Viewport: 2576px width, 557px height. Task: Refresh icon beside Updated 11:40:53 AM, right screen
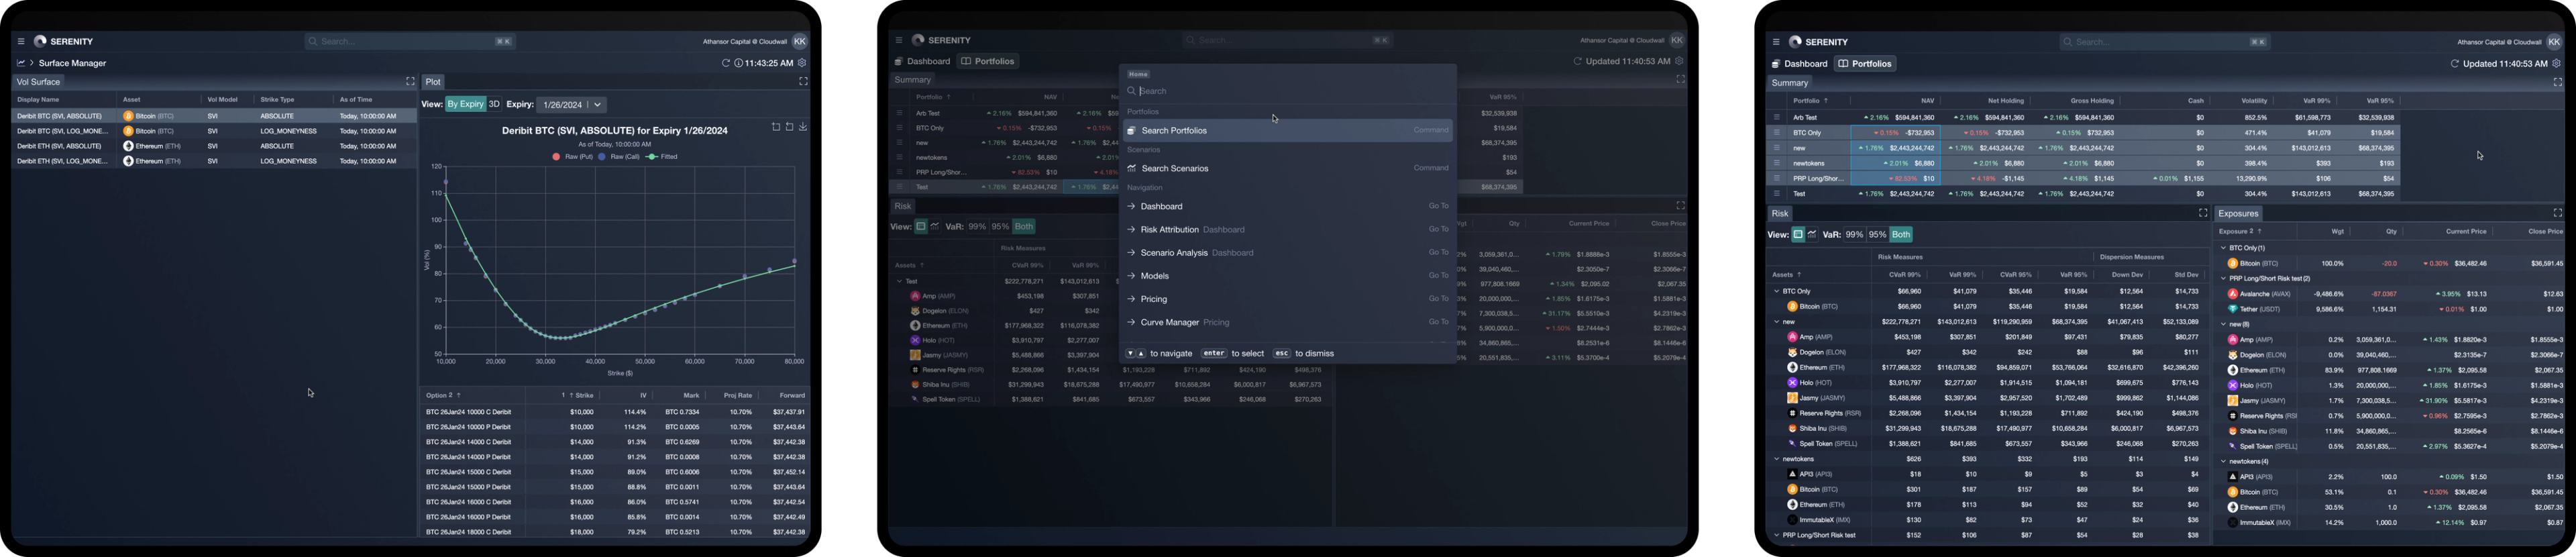pos(2454,64)
